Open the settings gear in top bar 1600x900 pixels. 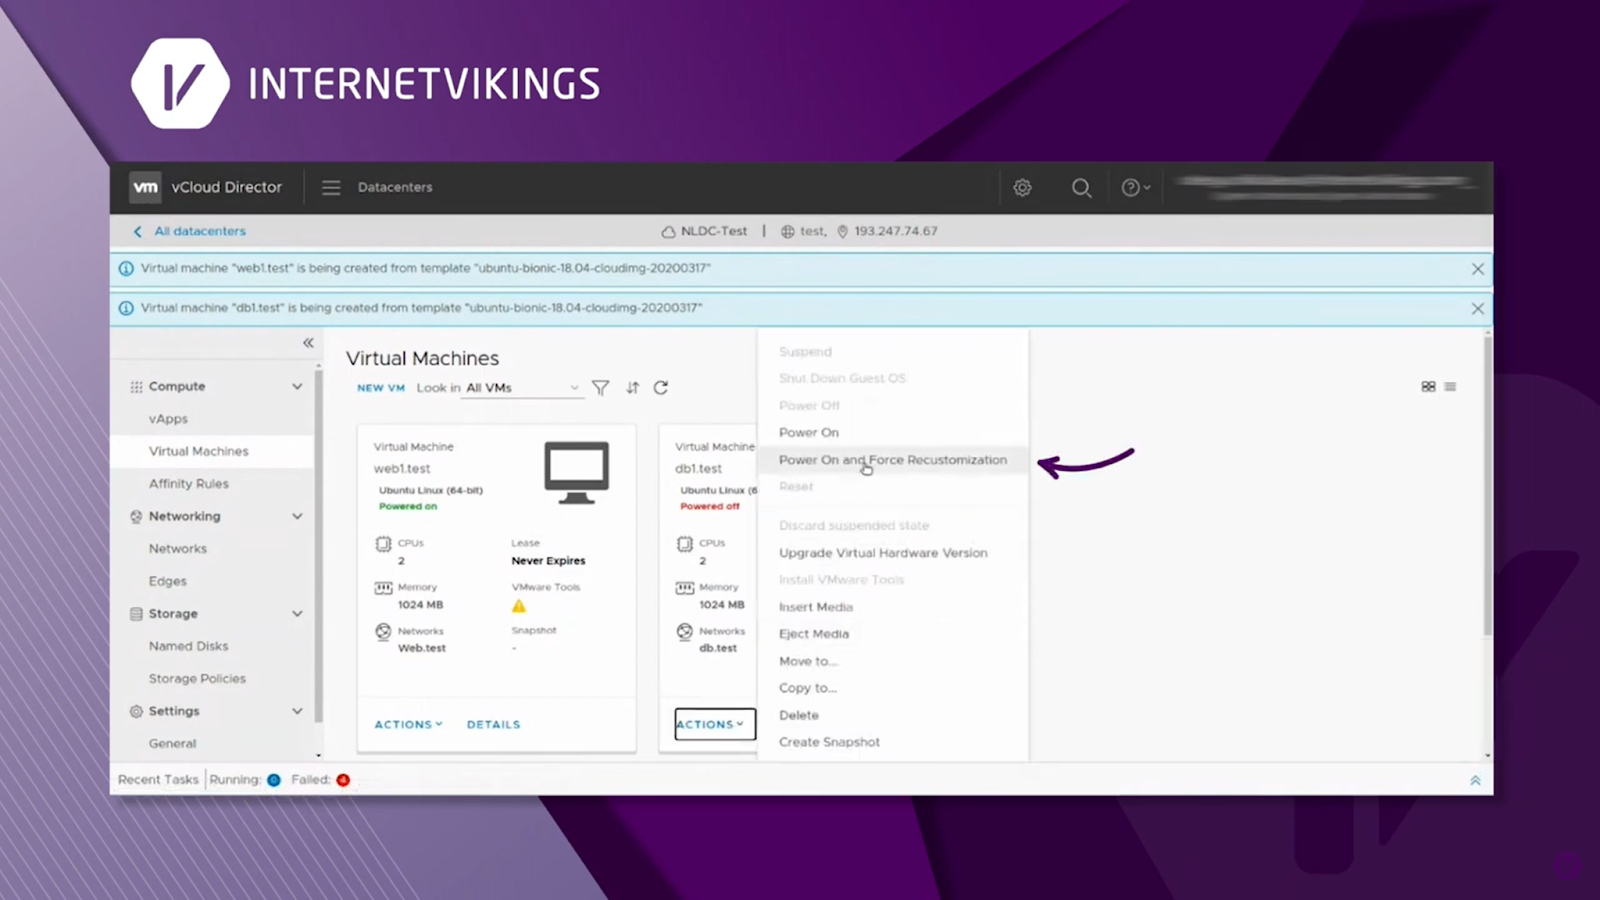click(x=1022, y=187)
